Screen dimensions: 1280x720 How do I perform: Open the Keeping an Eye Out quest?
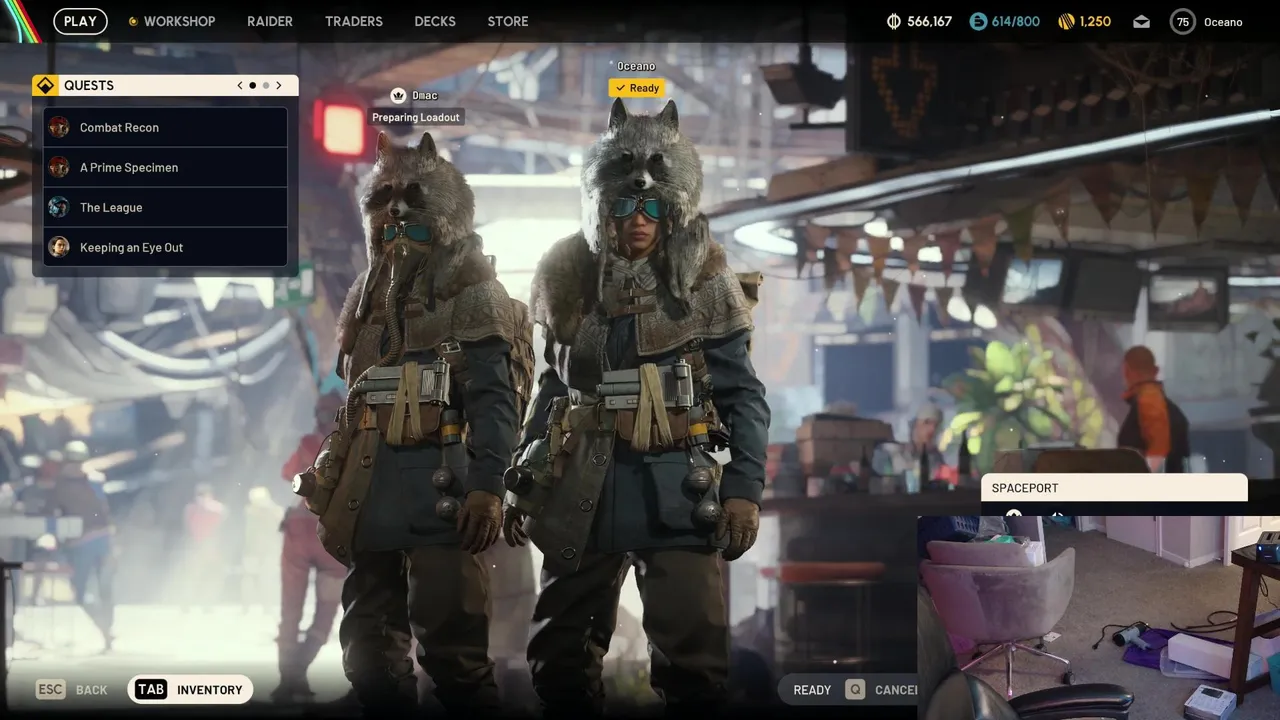(x=165, y=247)
